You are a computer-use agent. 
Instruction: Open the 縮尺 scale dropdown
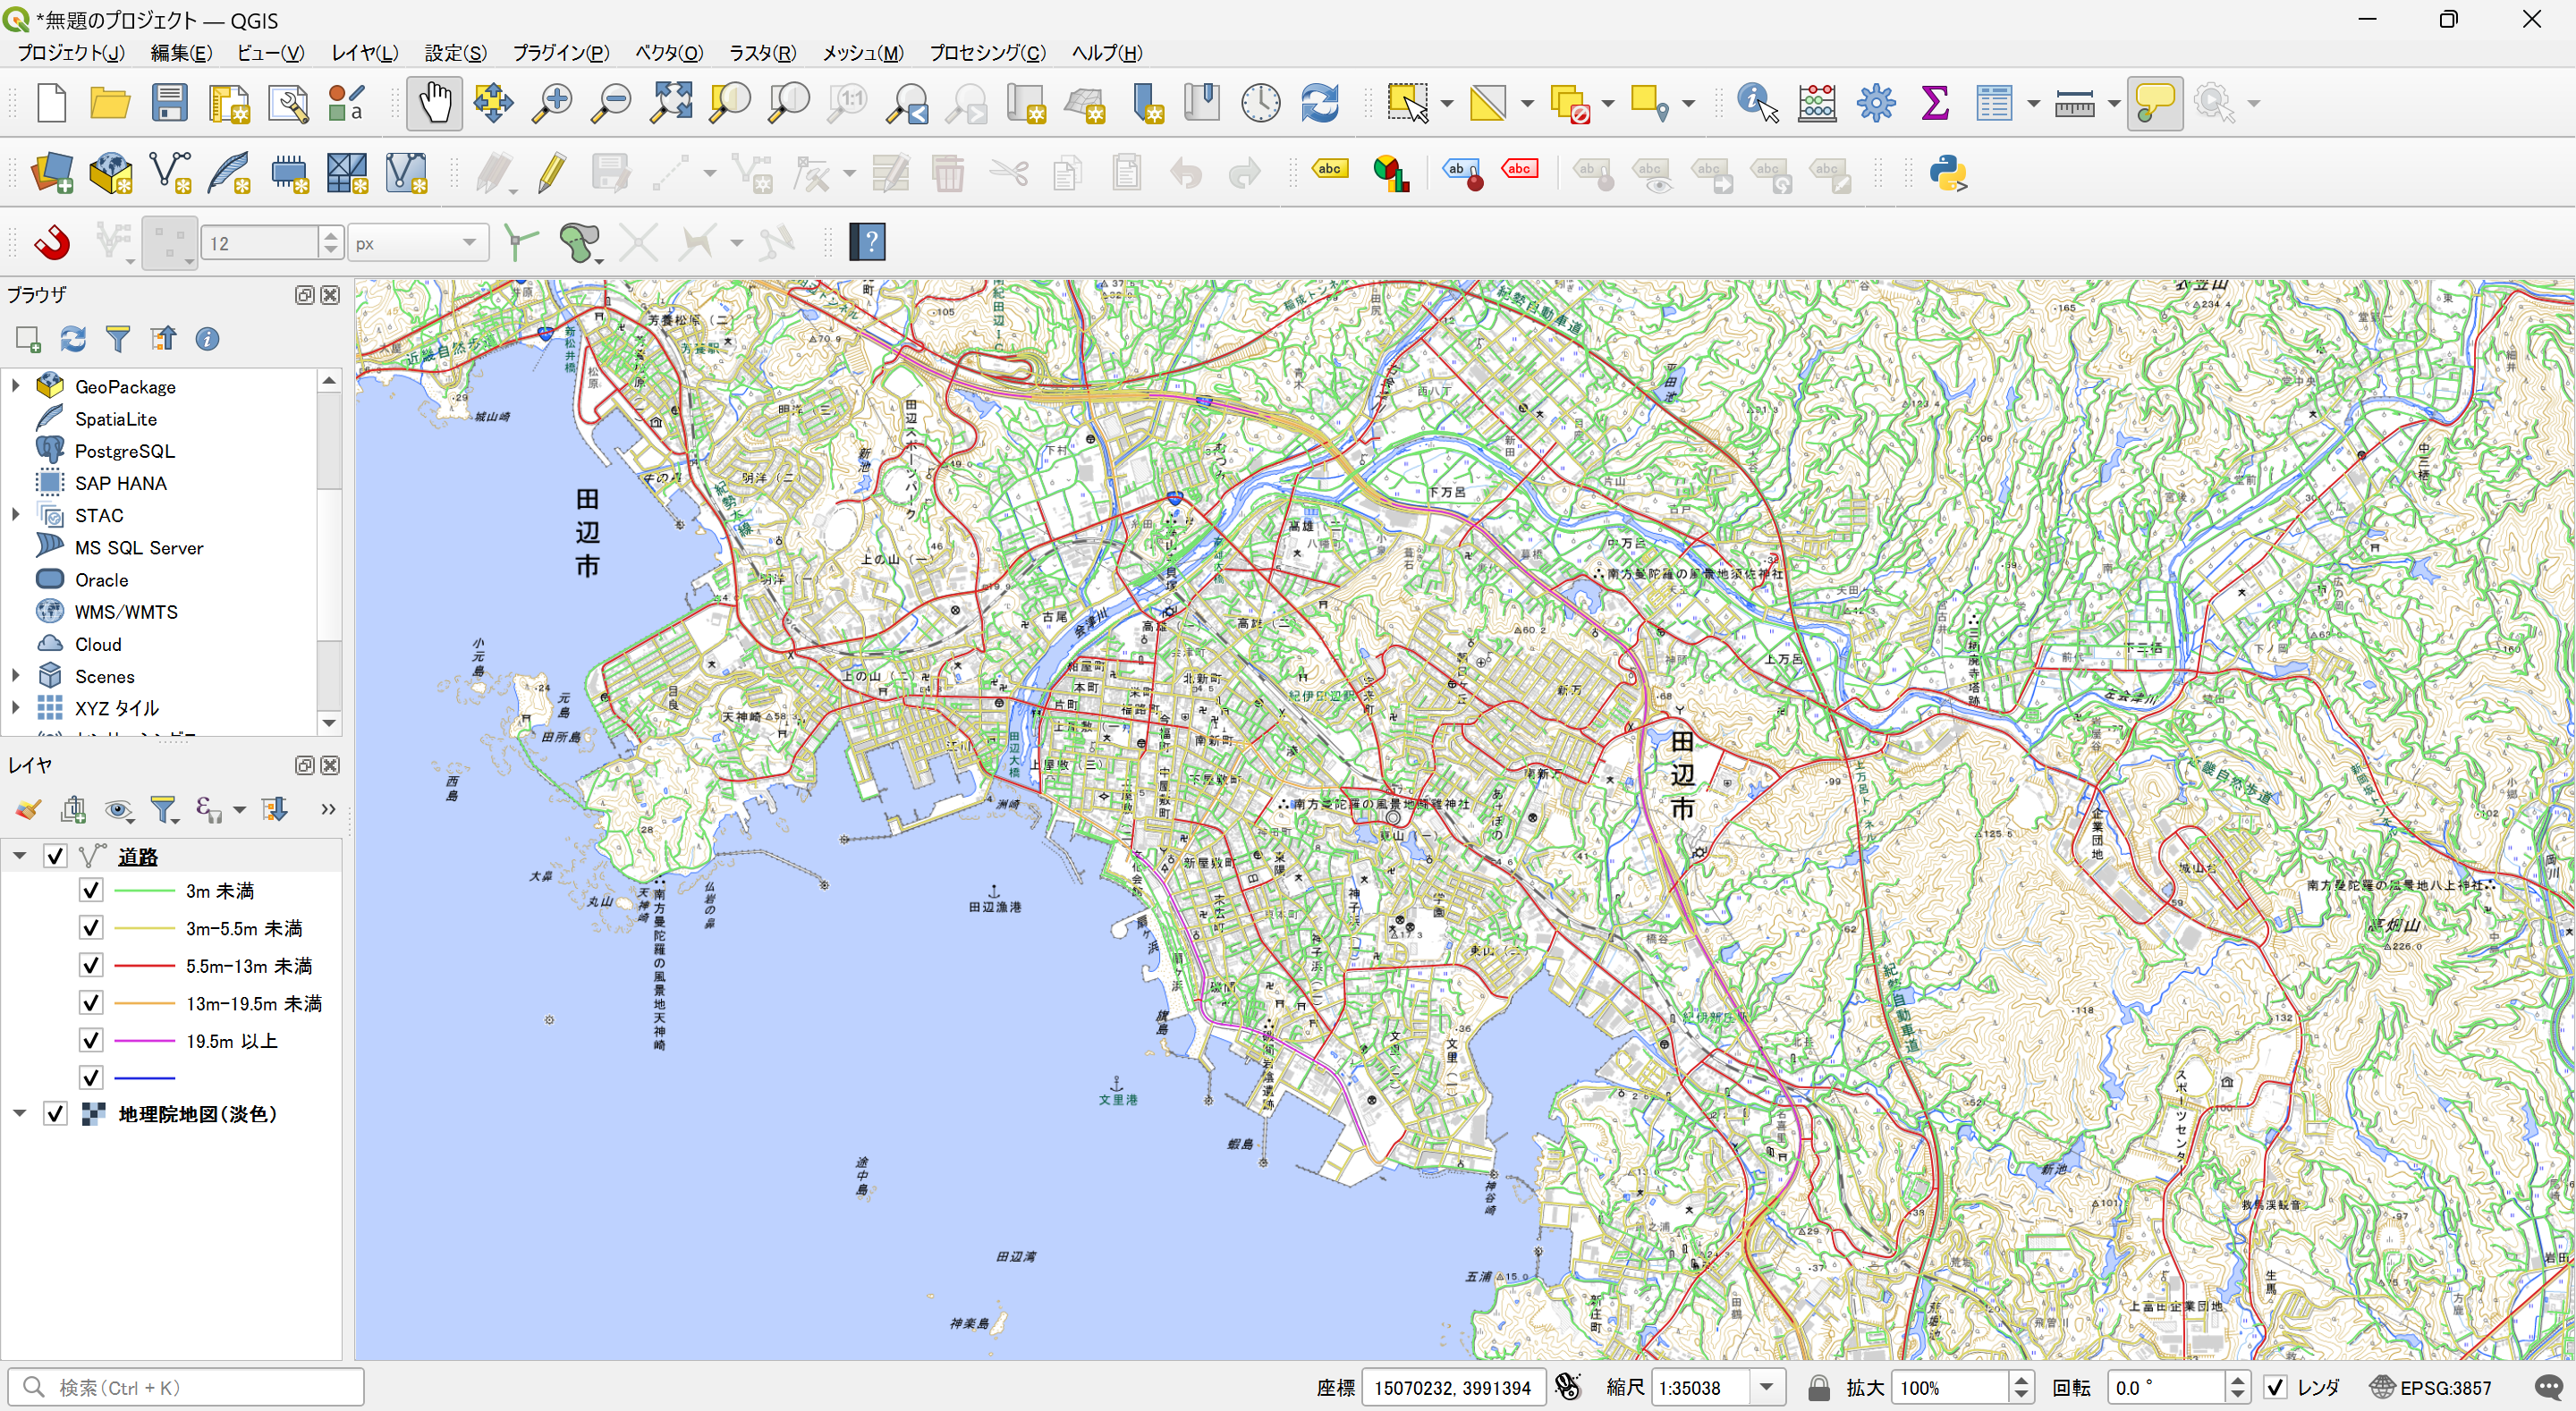(1766, 1387)
